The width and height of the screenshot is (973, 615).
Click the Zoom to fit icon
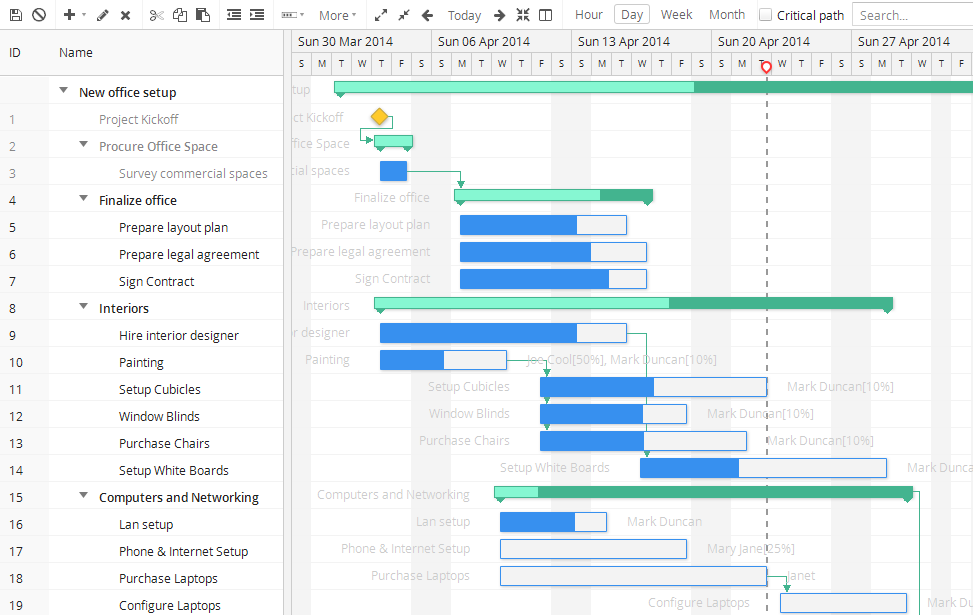(x=523, y=15)
